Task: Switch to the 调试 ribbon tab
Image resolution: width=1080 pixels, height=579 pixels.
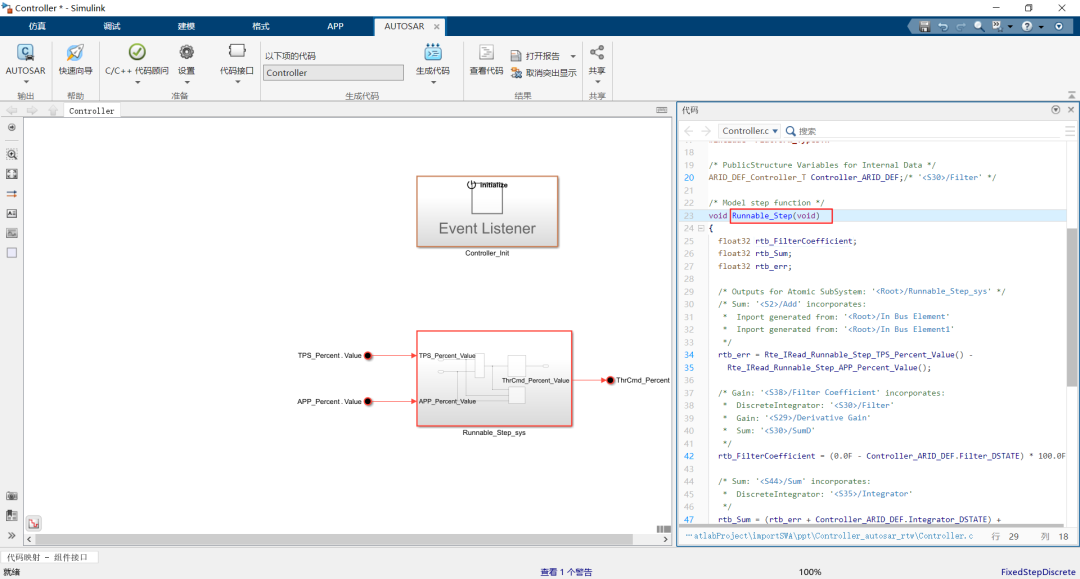Action: (112, 26)
